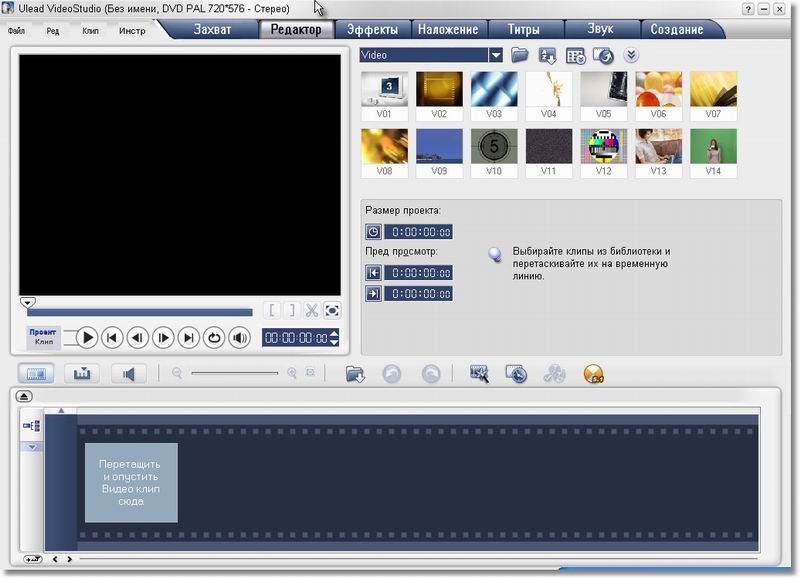Toggle the repeat playback button

pos(213,338)
